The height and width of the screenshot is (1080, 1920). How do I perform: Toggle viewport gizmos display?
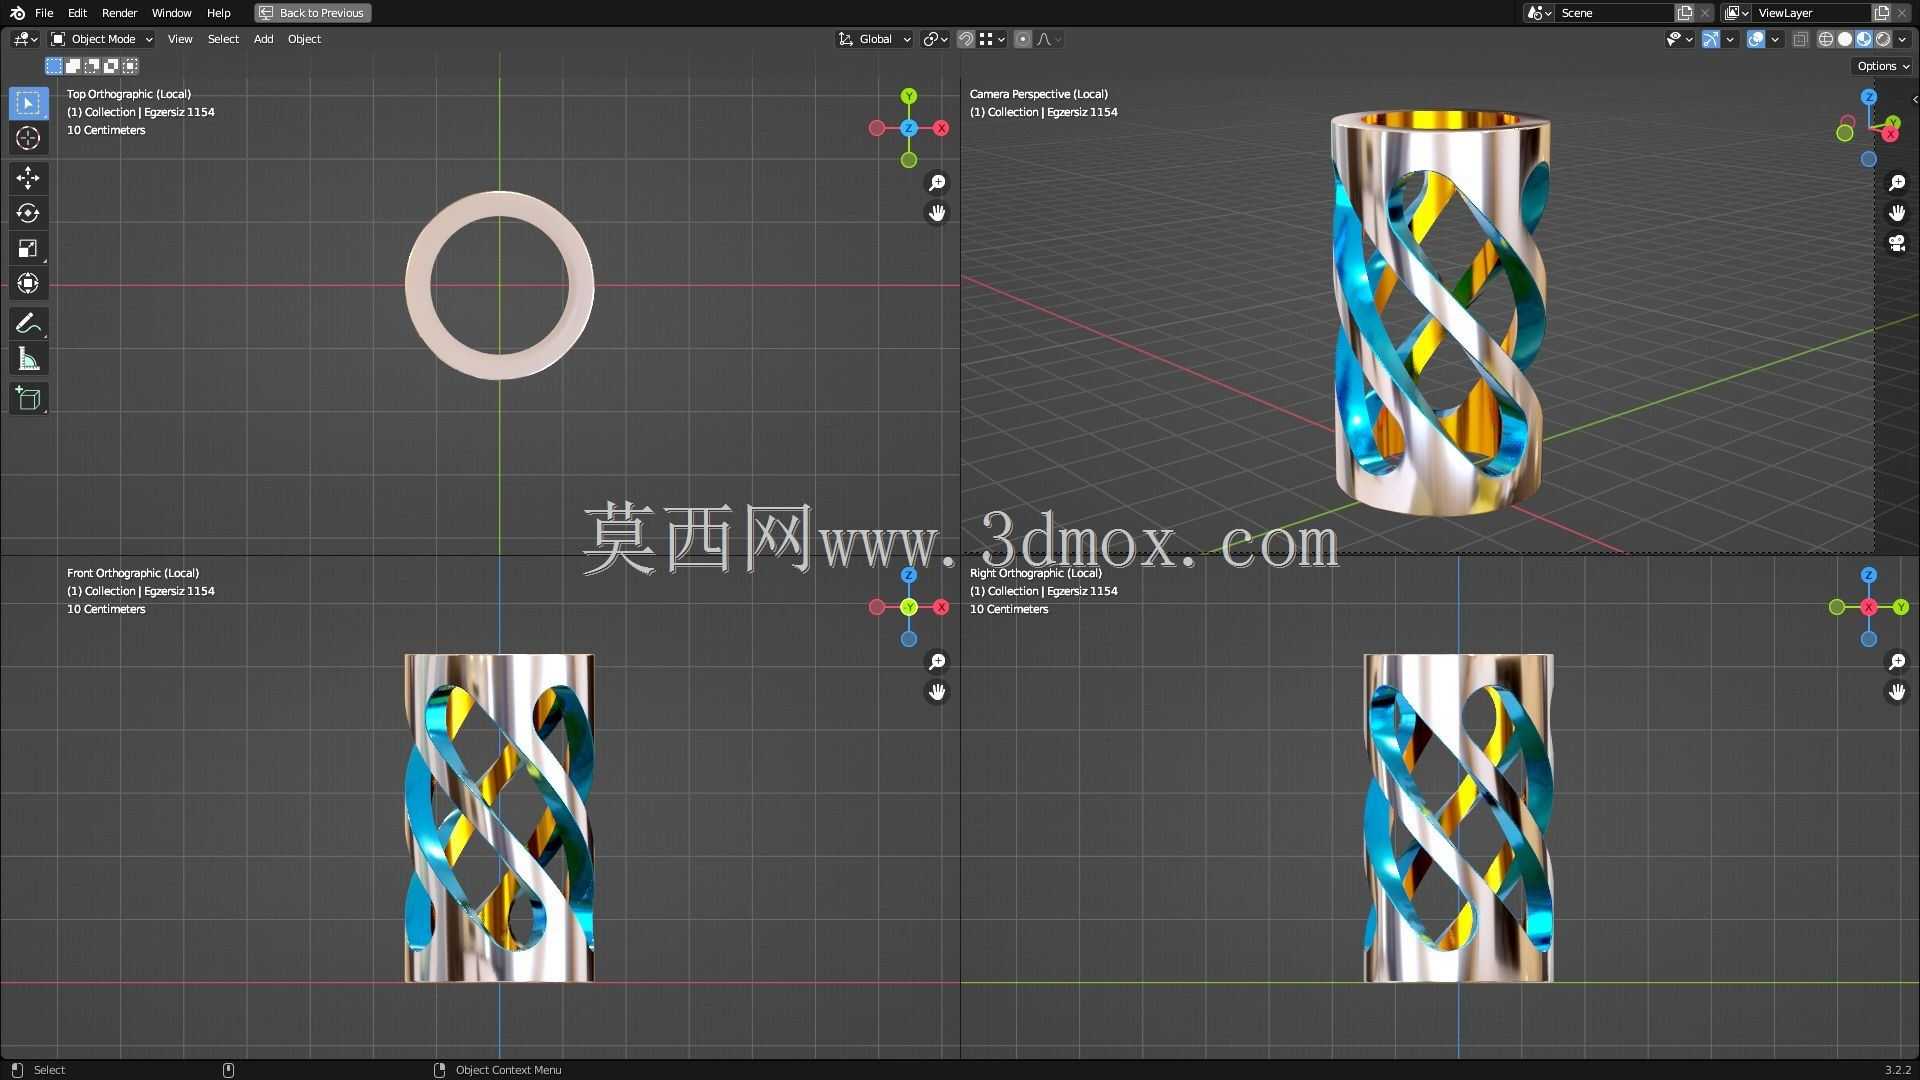[x=1711, y=39]
